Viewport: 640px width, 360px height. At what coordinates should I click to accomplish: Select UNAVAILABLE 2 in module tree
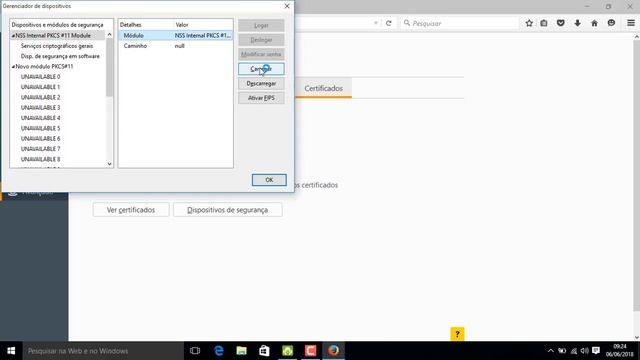pyautogui.click(x=40, y=97)
